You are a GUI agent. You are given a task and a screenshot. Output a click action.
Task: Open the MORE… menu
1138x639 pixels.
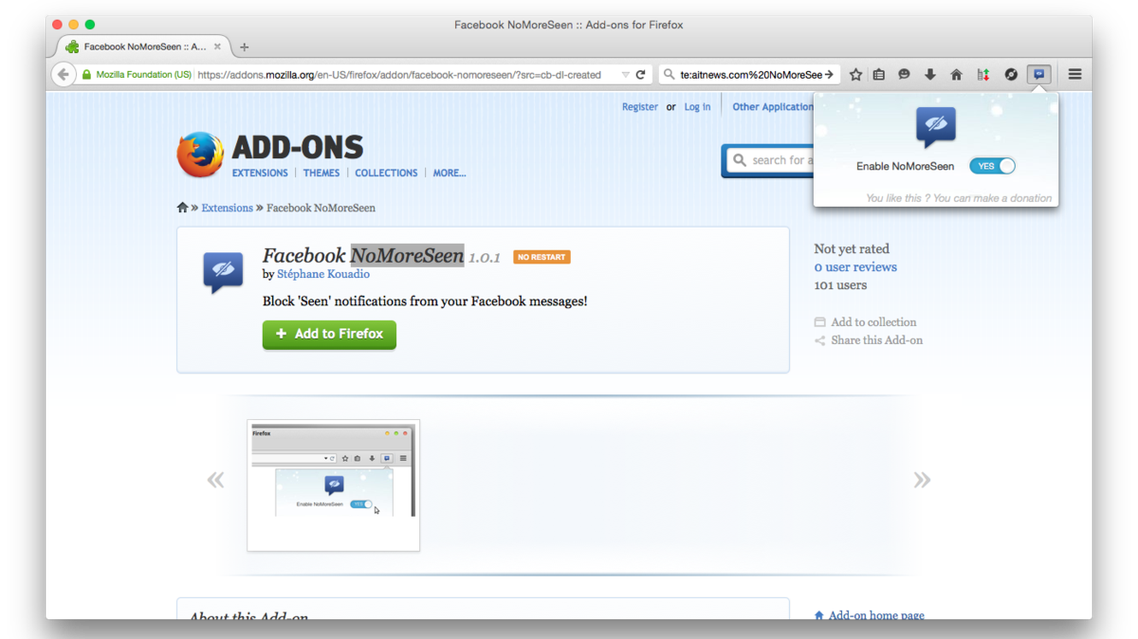click(x=449, y=173)
